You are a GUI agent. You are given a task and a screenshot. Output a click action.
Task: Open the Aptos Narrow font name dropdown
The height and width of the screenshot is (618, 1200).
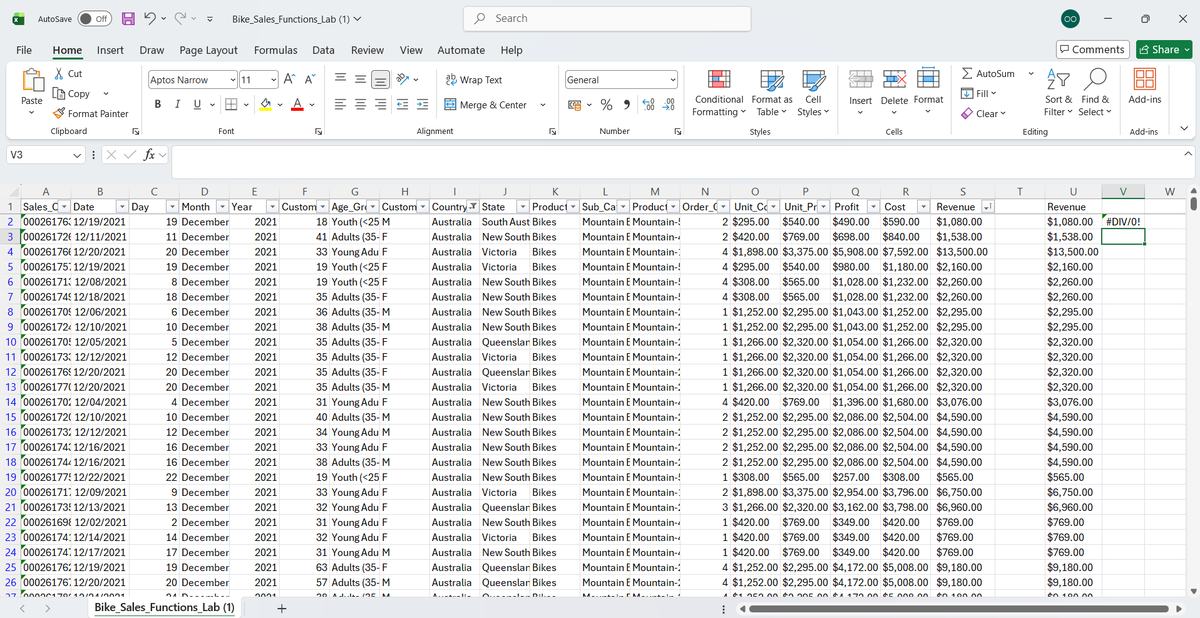click(x=233, y=80)
